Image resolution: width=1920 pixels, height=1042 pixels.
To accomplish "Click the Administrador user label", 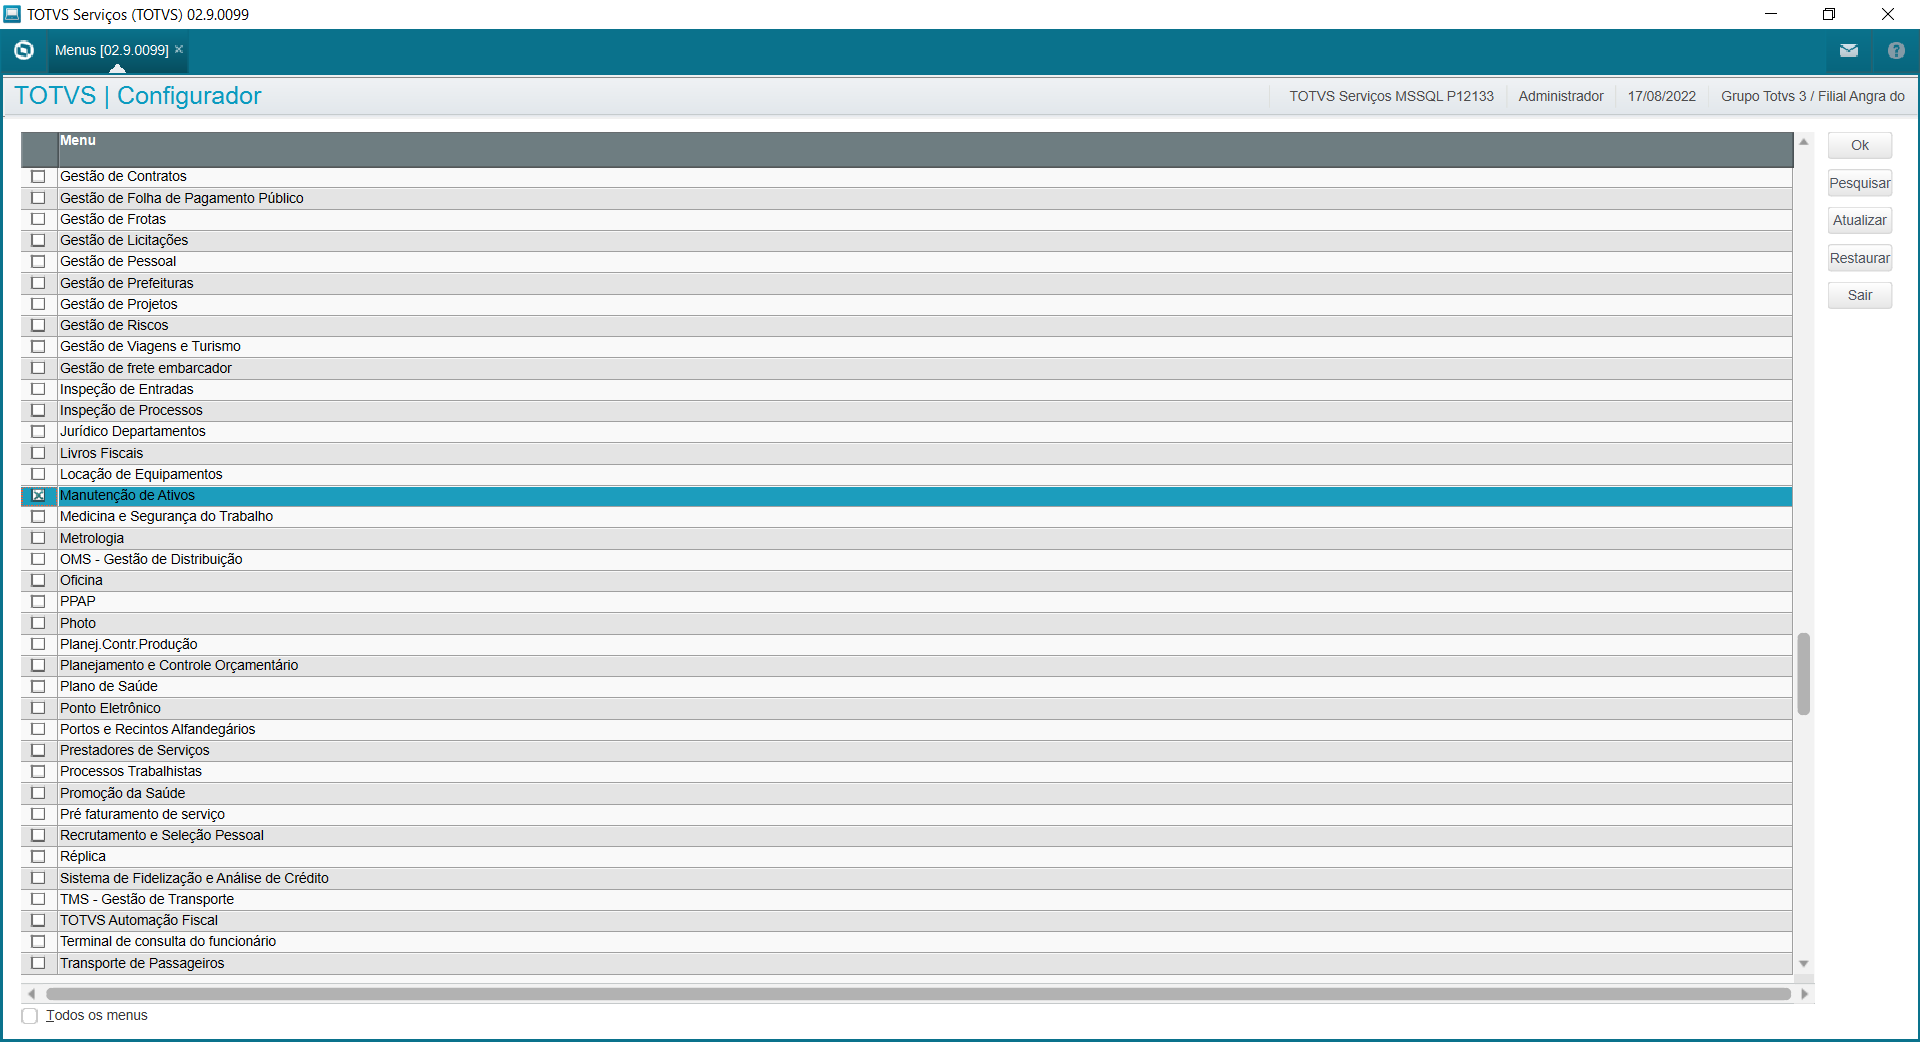I will [x=1561, y=97].
